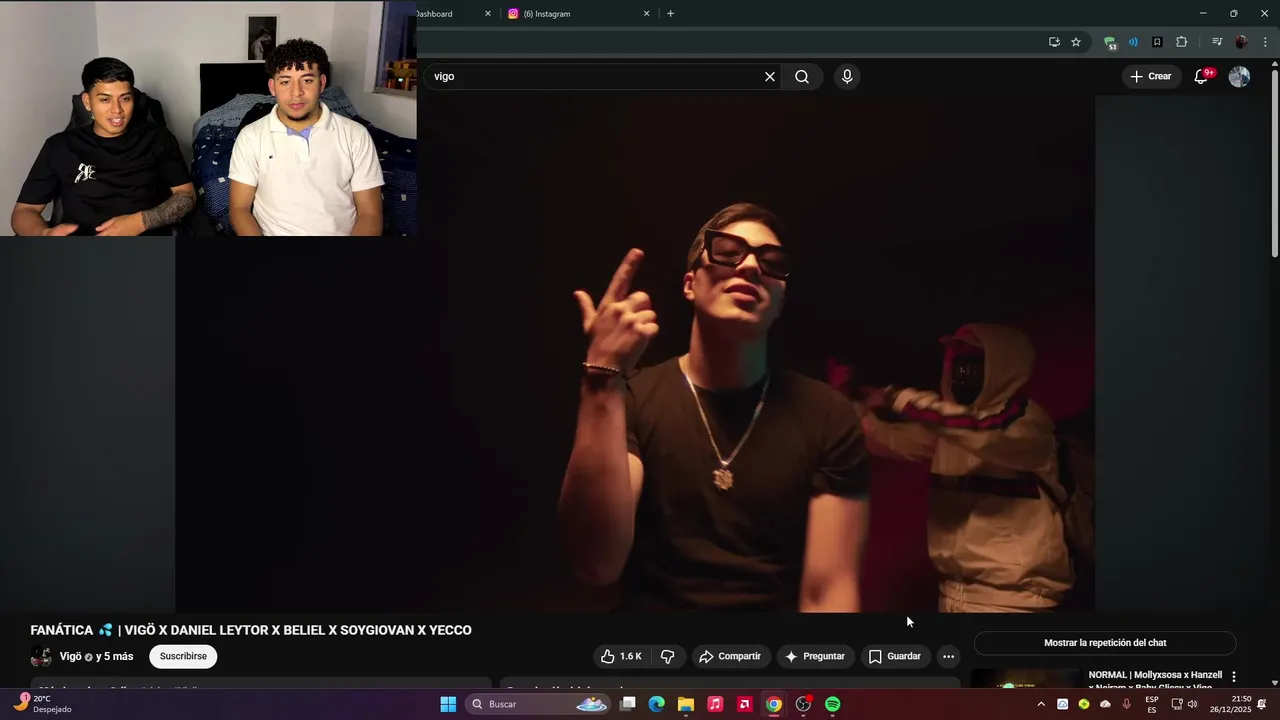The height and width of the screenshot is (720, 1280).
Task: Show the chat replay panel
Action: pyautogui.click(x=1105, y=643)
